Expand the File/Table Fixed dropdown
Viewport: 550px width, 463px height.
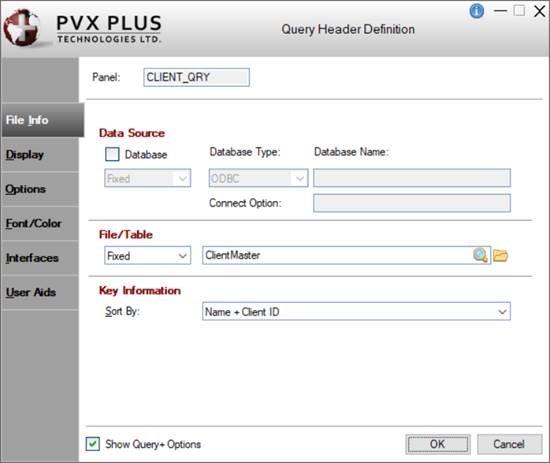point(147,255)
